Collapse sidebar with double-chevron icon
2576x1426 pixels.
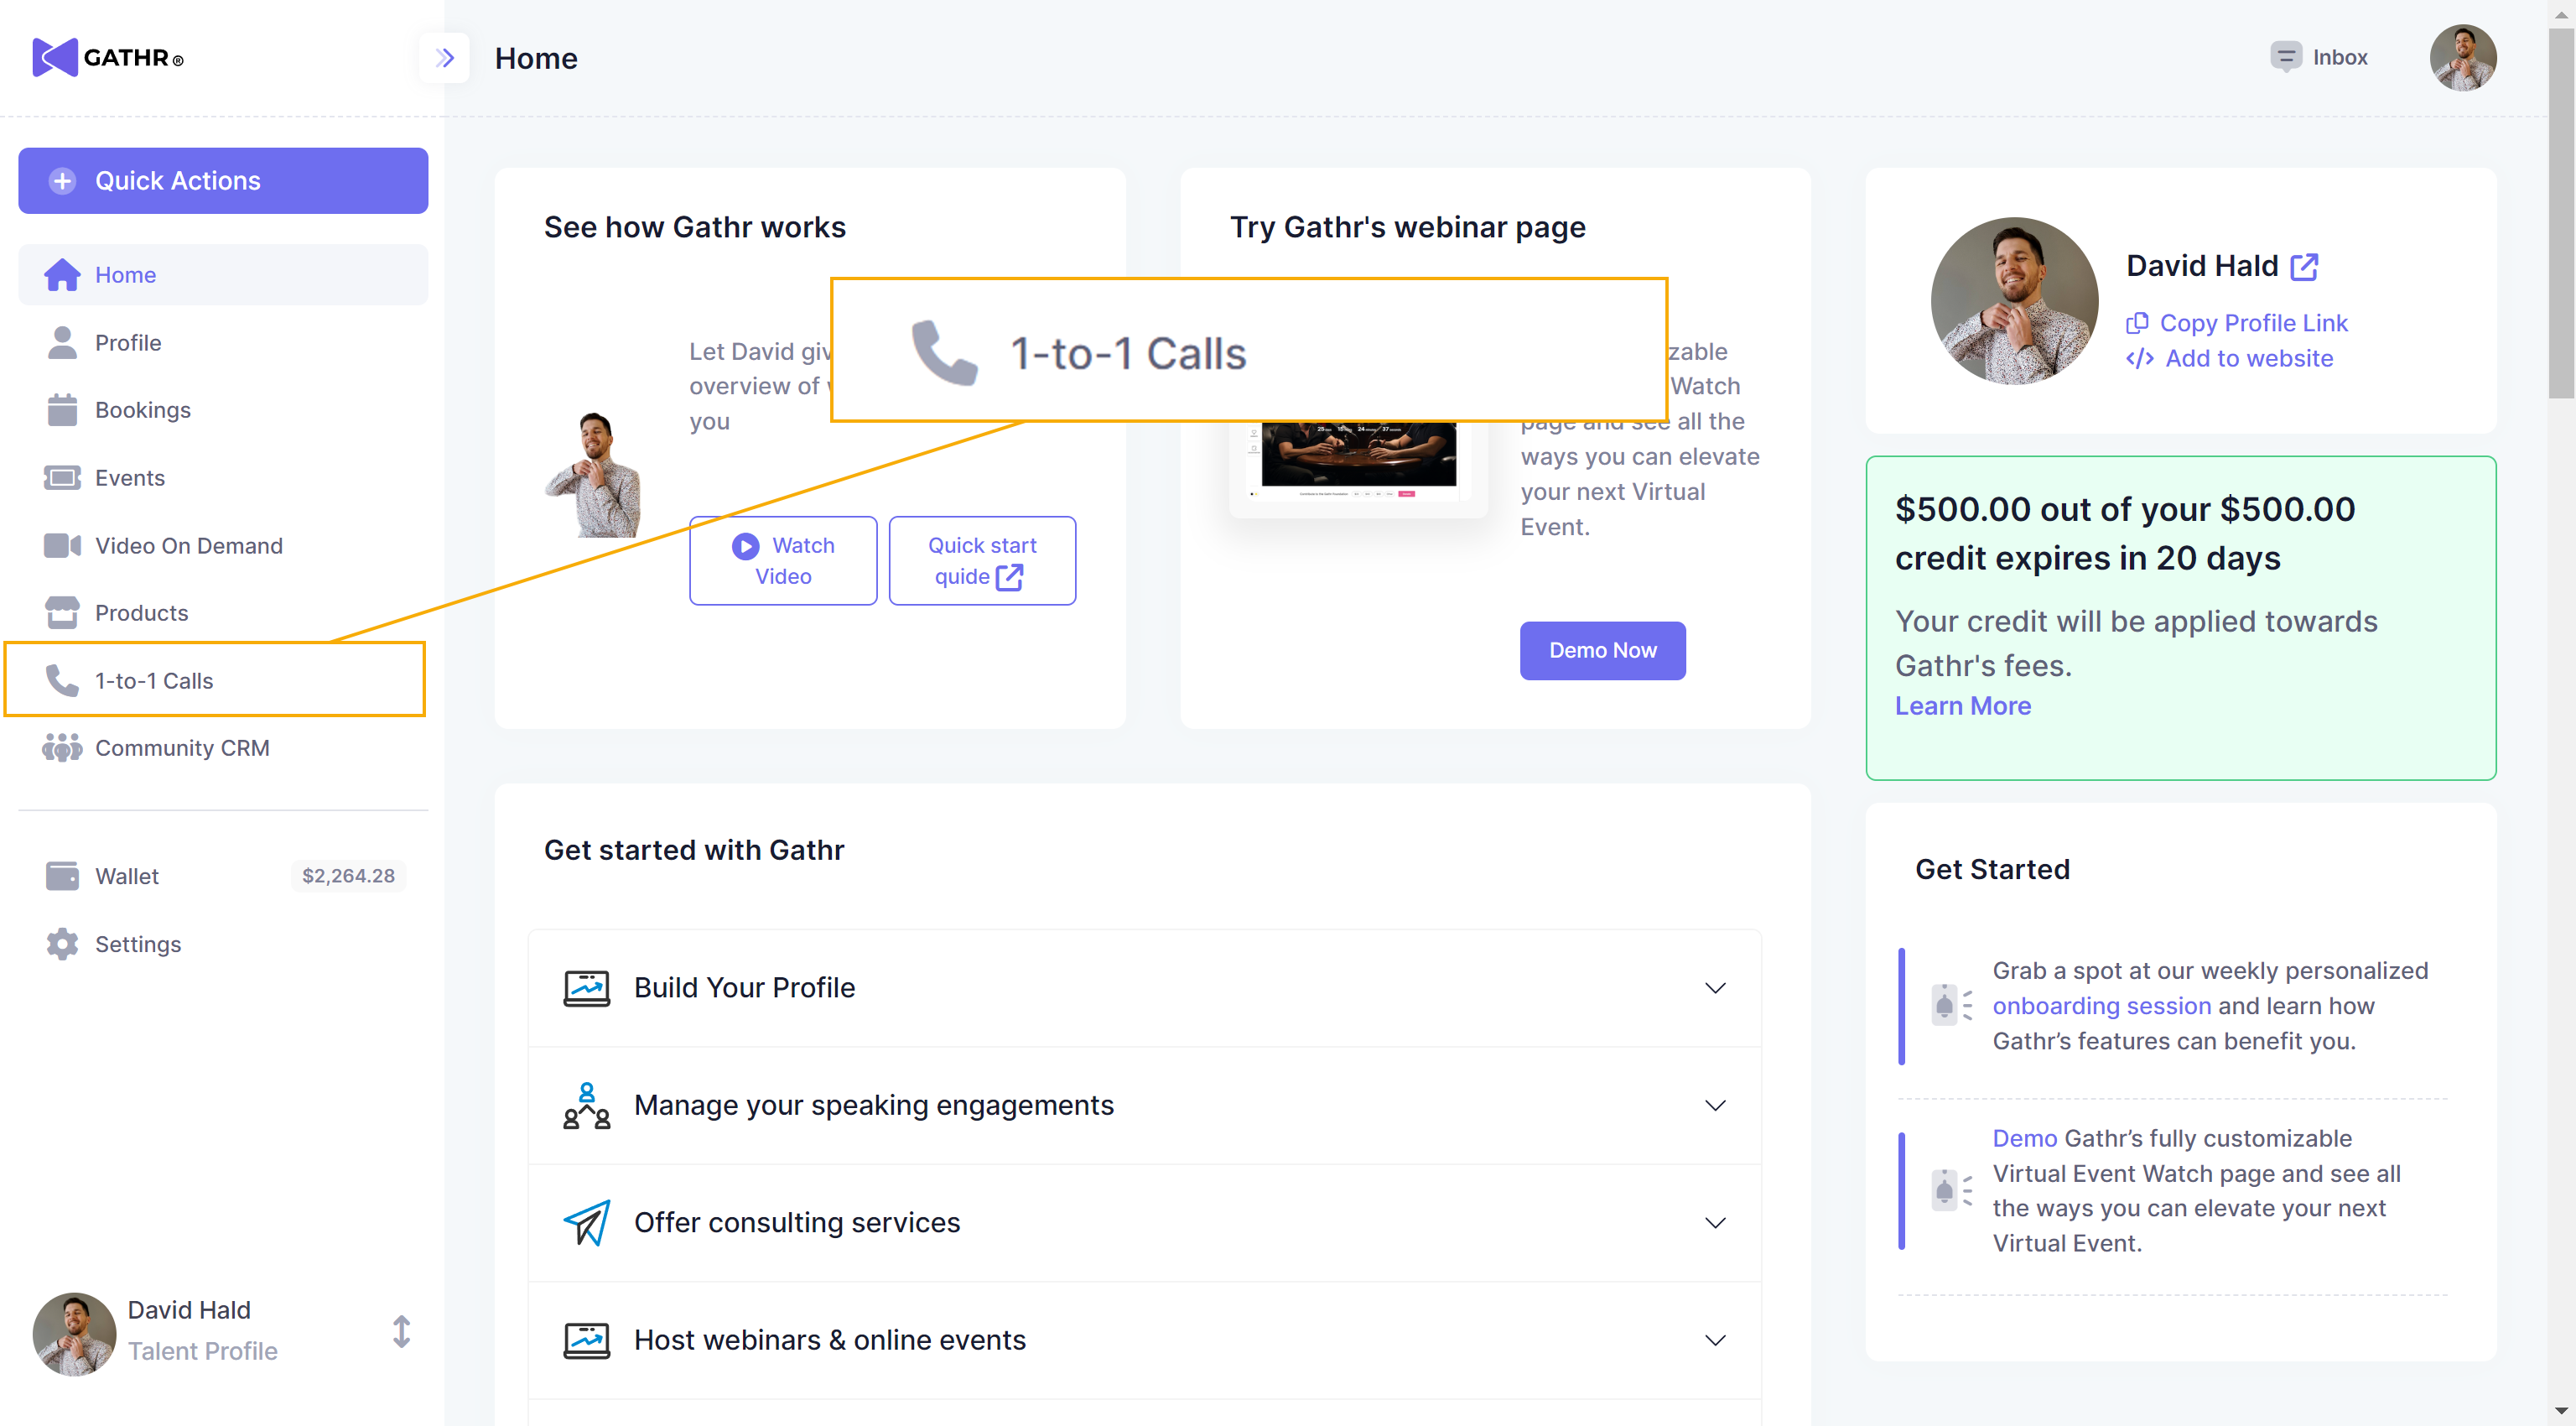[444, 58]
